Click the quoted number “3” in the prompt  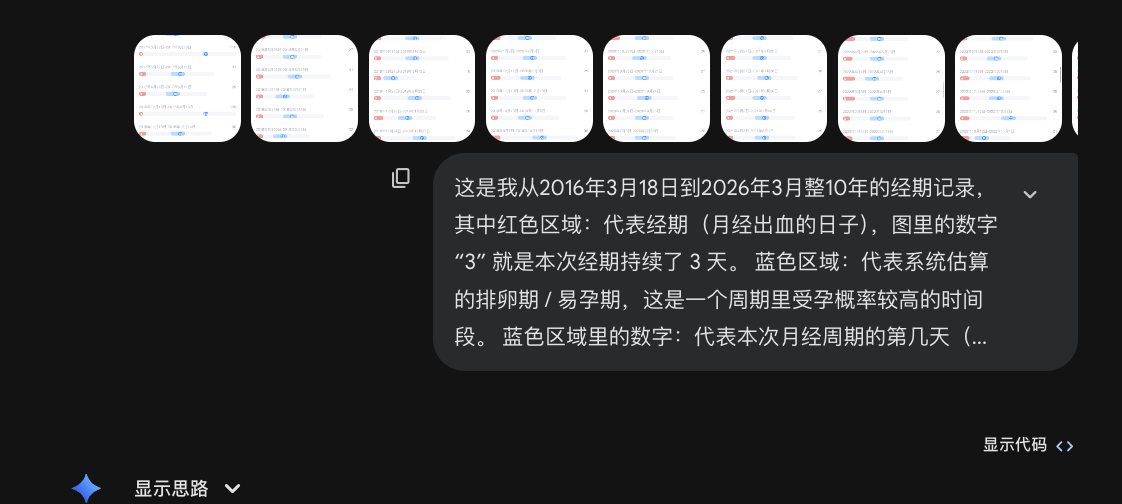tap(470, 262)
